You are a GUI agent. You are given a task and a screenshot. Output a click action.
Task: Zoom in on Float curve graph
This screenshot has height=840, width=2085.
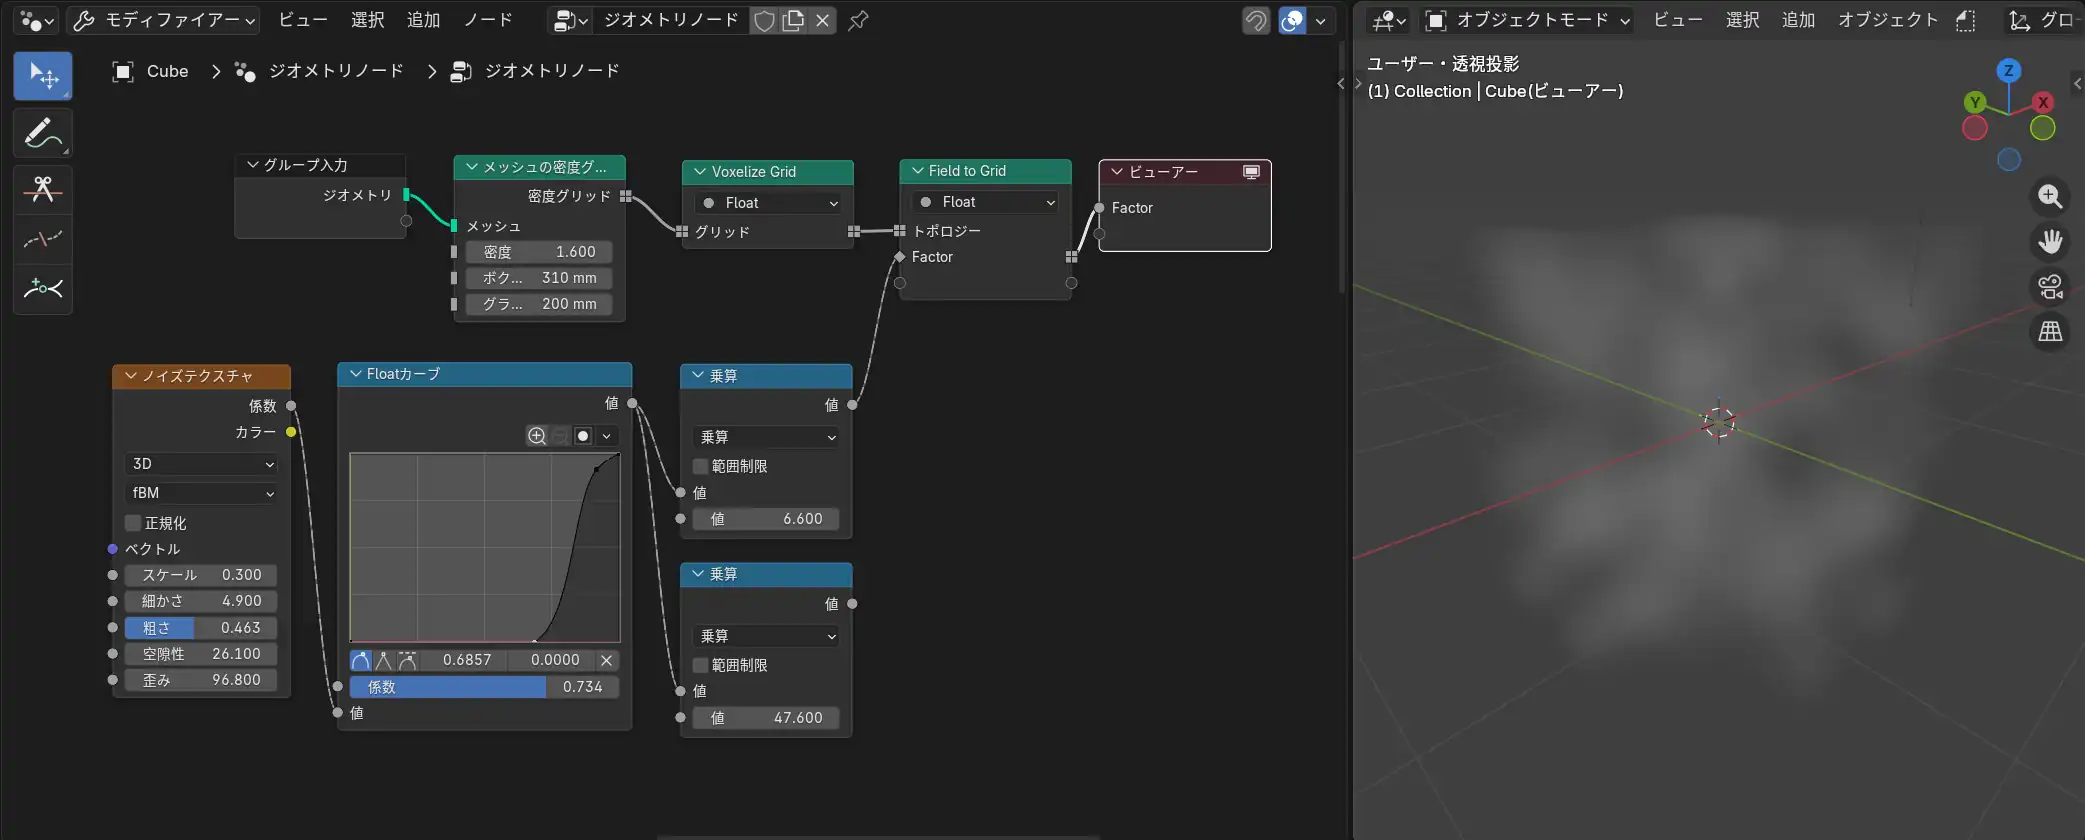(537, 436)
